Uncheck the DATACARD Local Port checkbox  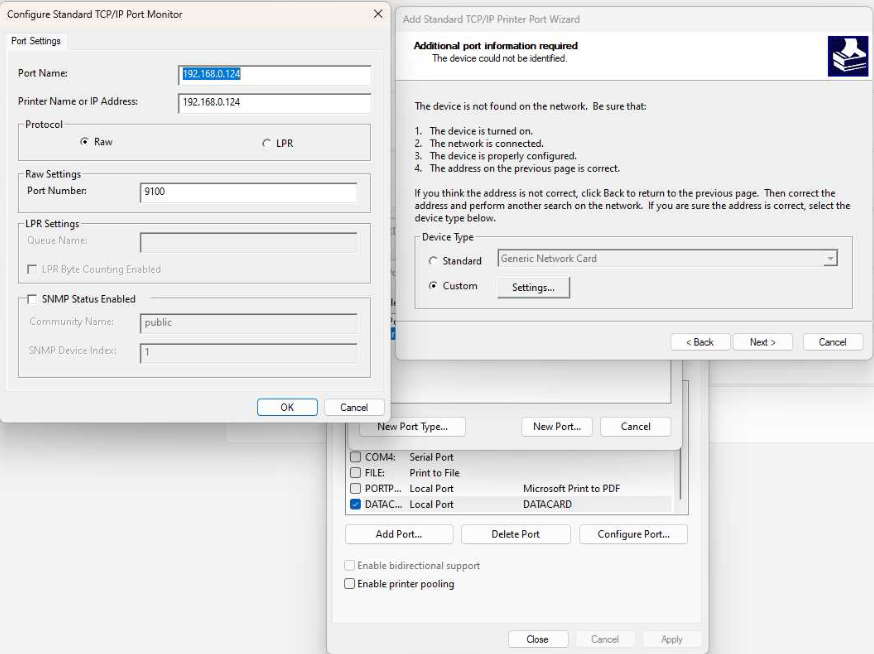(355, 505)
